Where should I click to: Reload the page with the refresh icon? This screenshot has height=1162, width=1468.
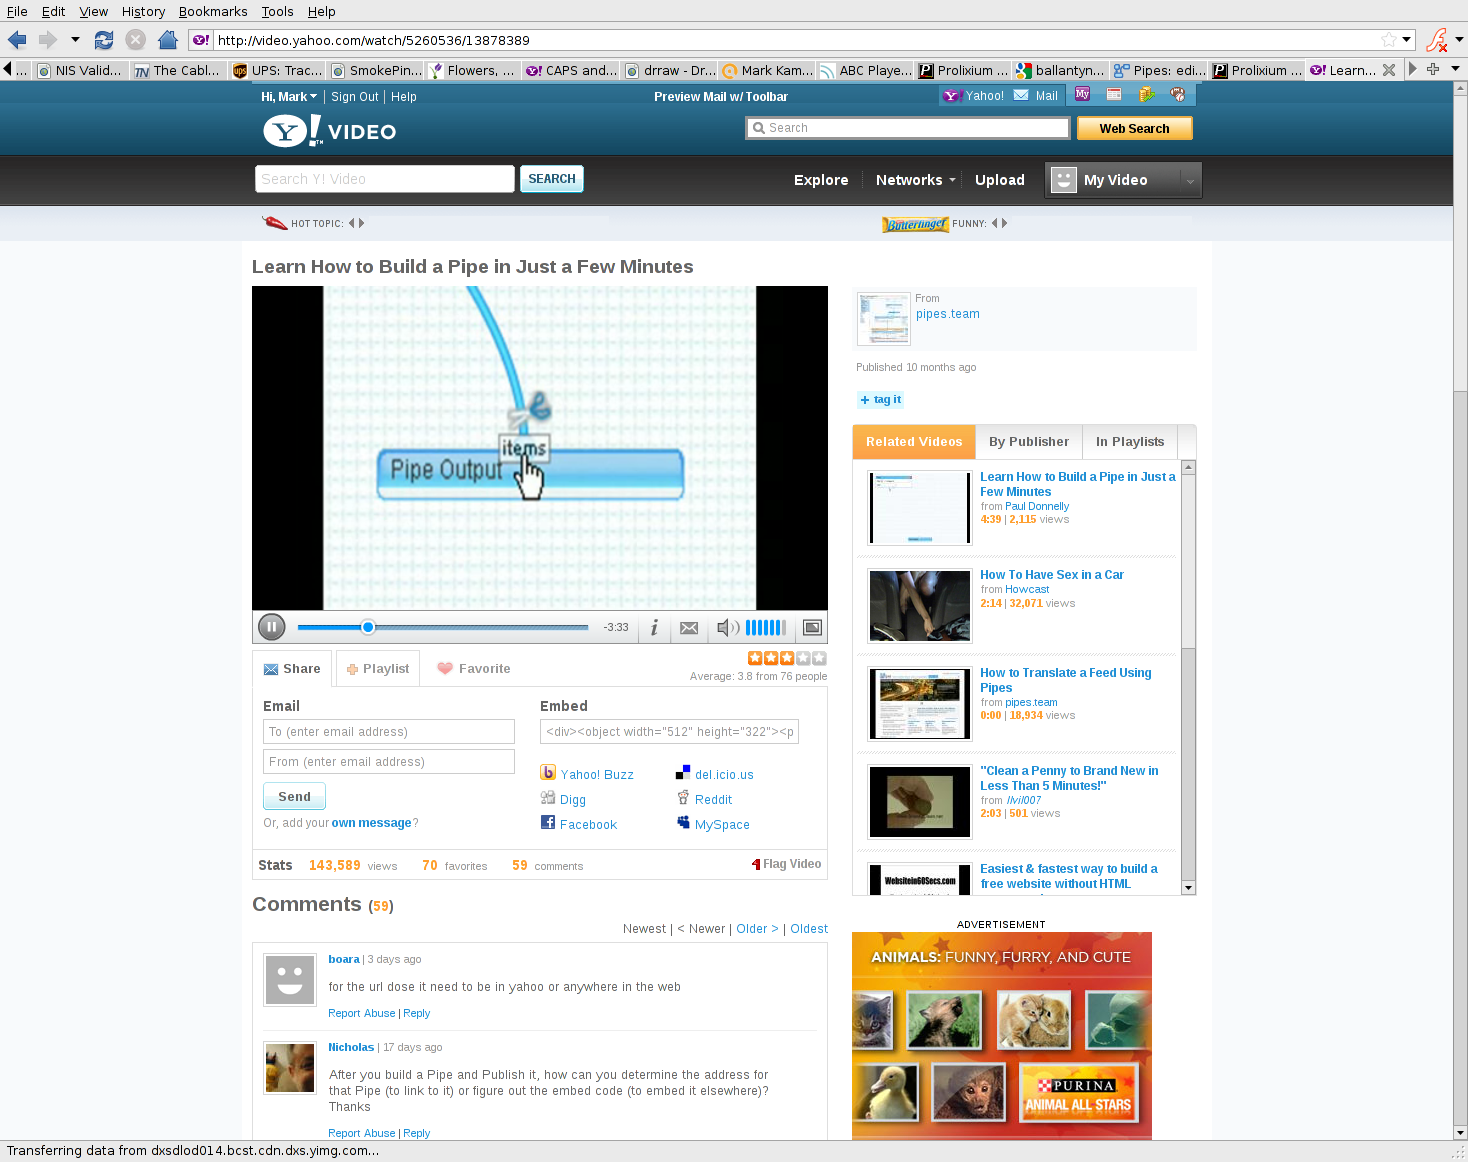click(104, 40)
